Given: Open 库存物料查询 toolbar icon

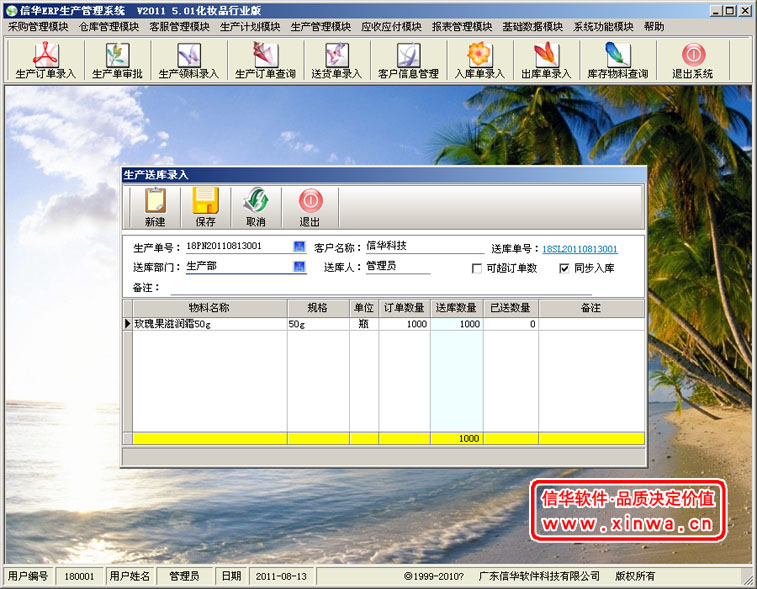Looking at the screenshot, I should 617,60.
